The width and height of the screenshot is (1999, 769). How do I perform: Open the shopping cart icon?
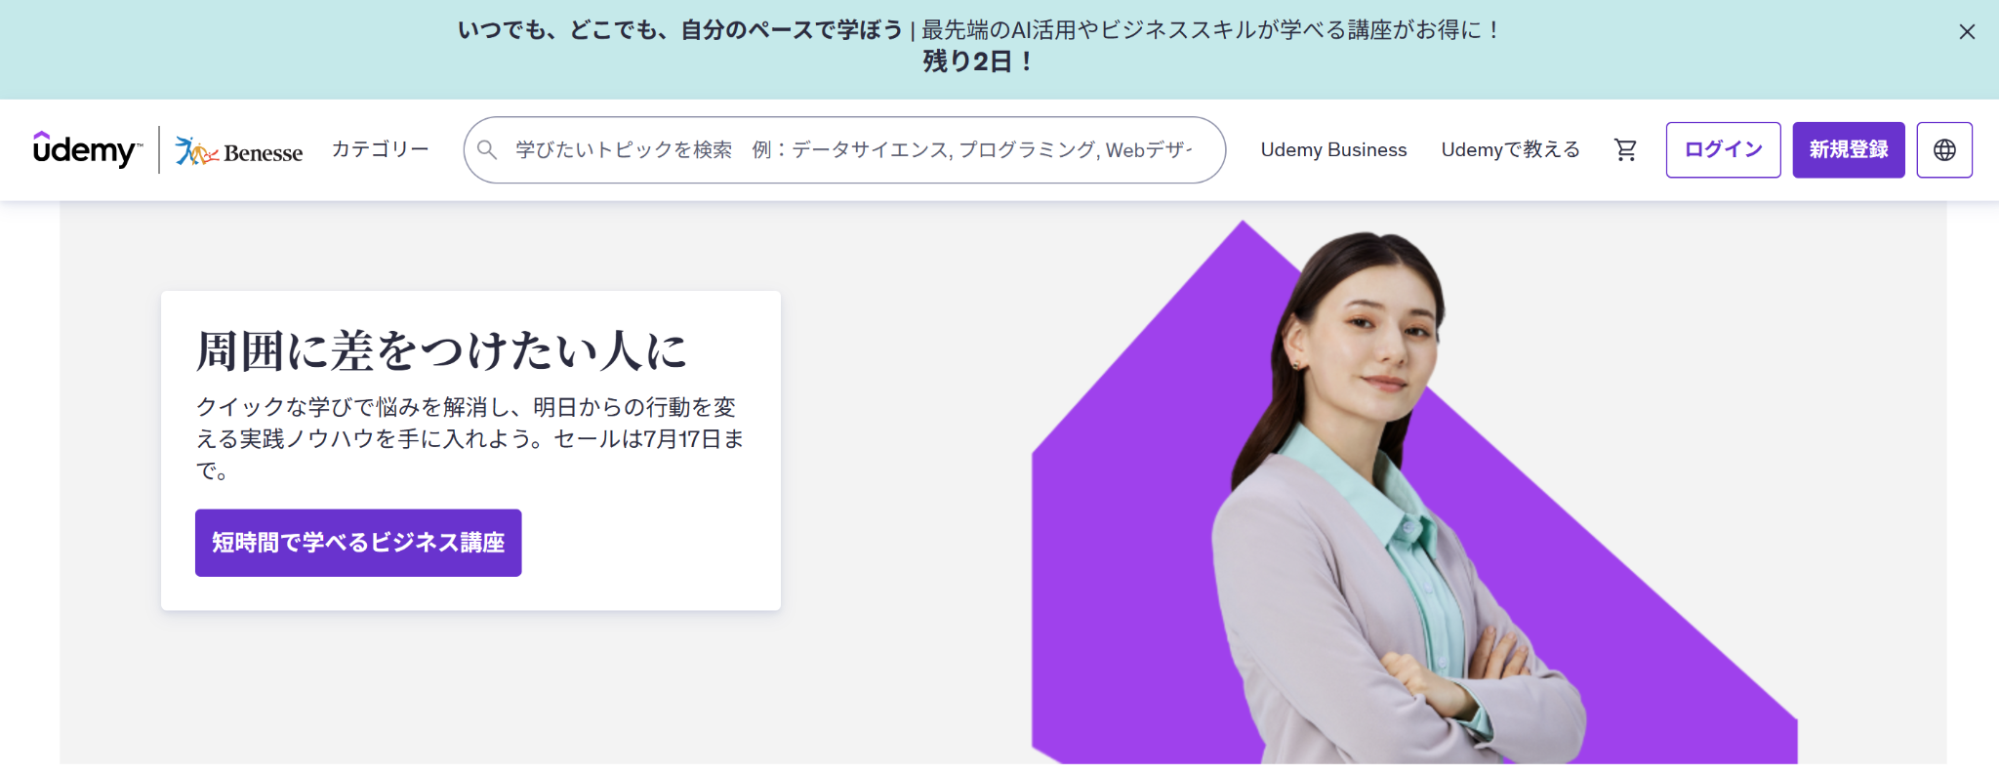(x=1626, y=150)
